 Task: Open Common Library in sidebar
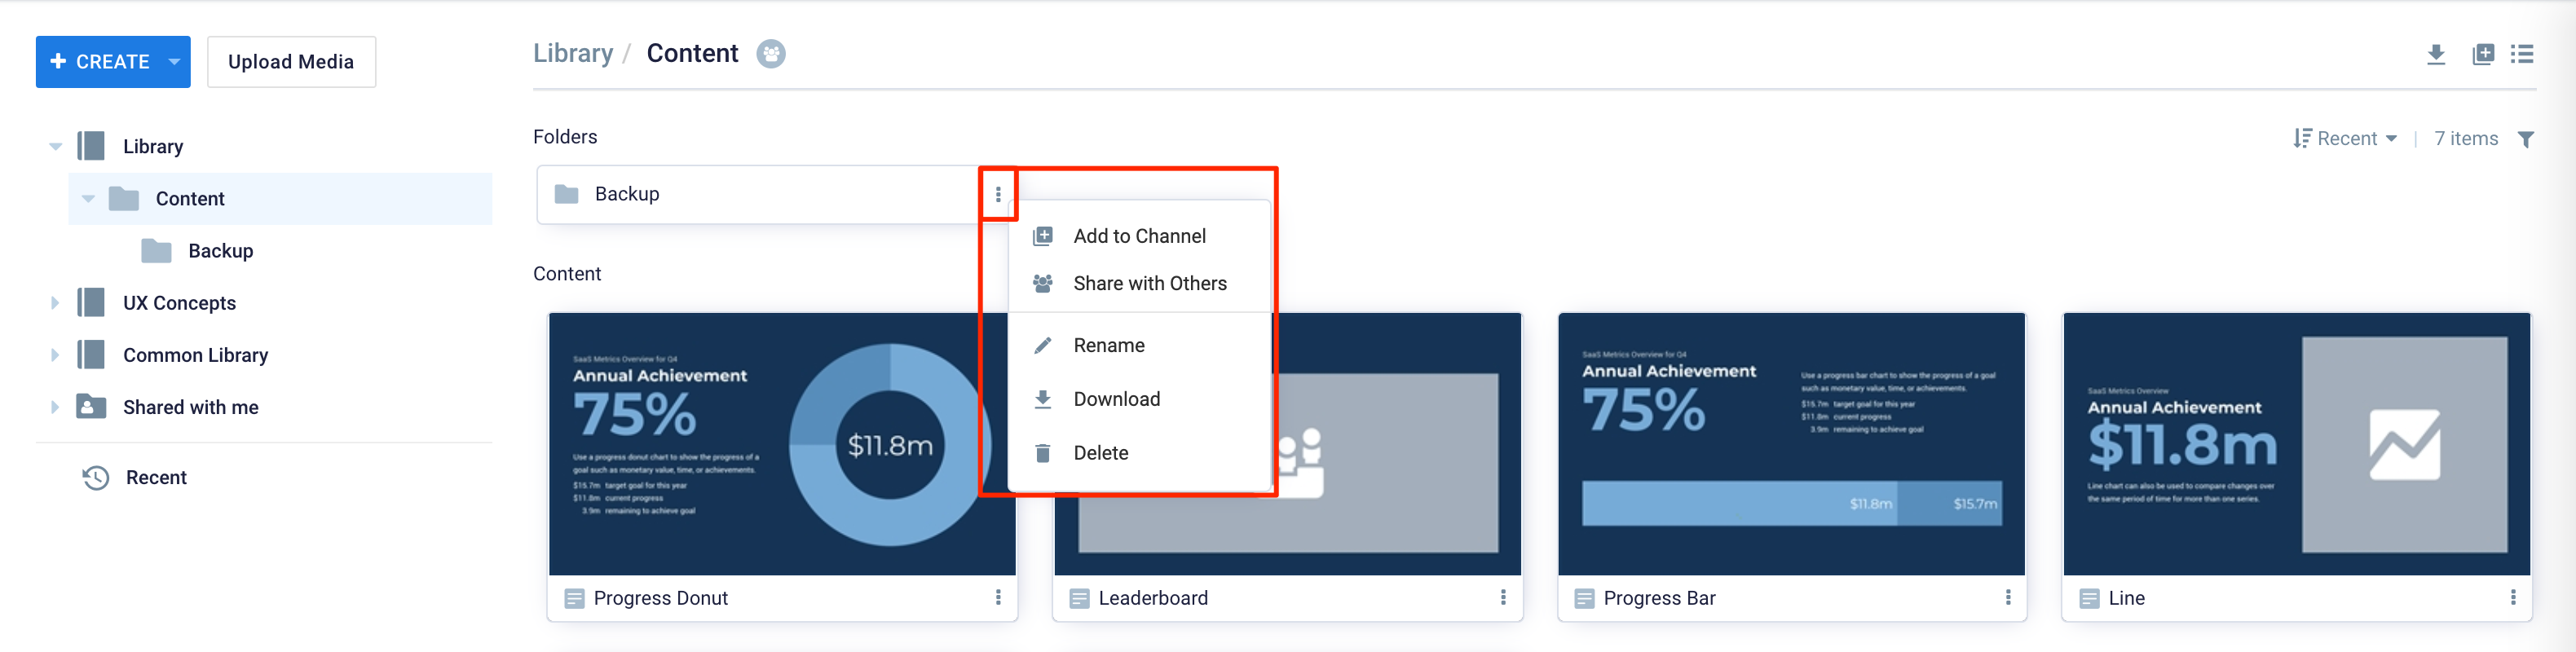pyautogui.click(x=195, y=355)
